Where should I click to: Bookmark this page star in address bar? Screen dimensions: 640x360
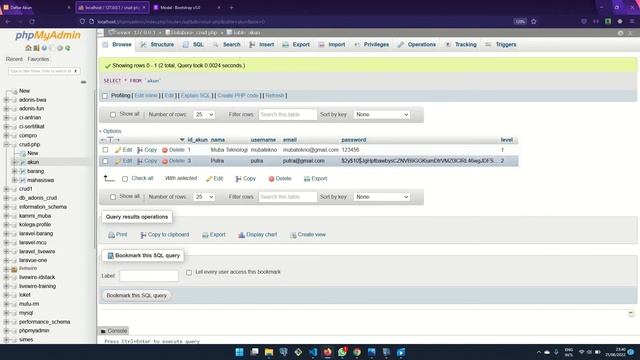pyautogui.click(x=533, y=21)
